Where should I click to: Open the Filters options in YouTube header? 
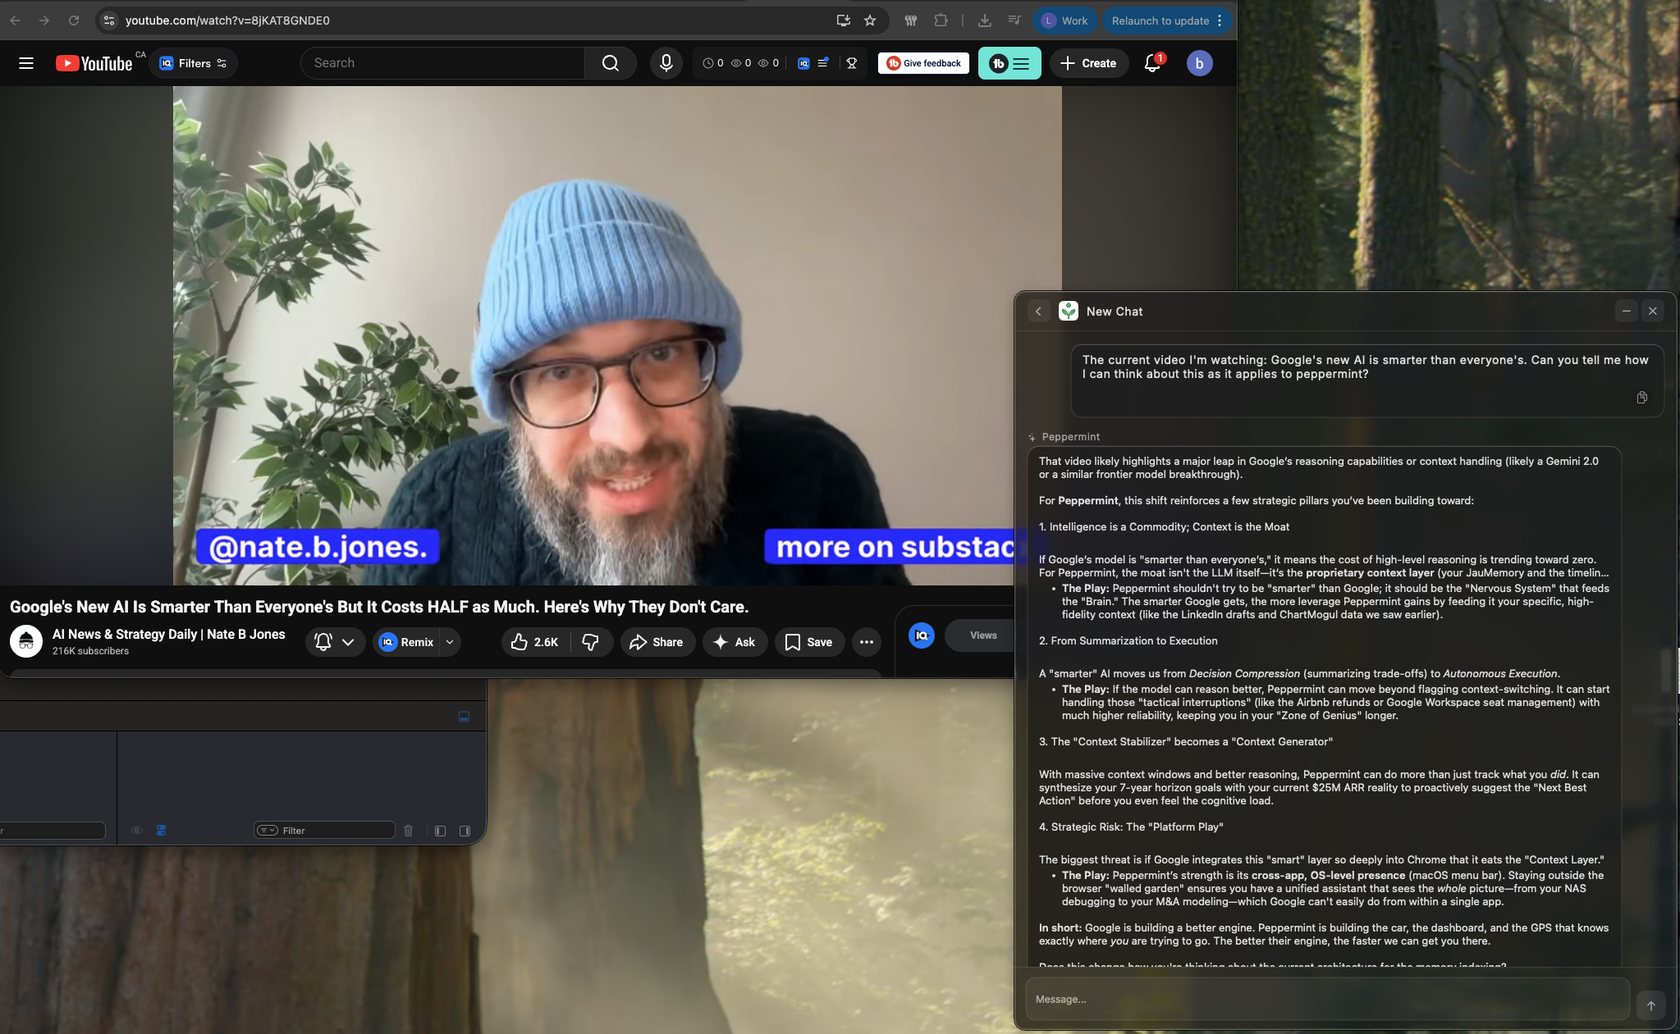tap(194, 63)
